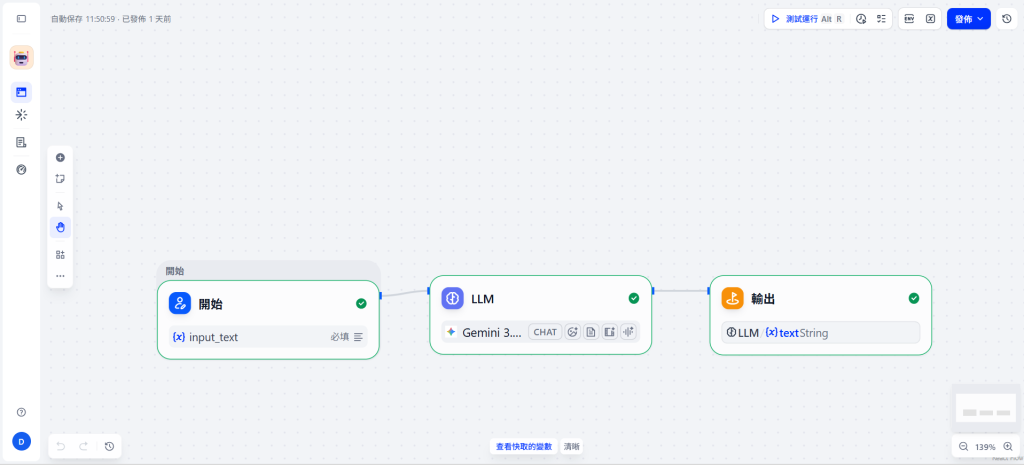Viewport: 1024px width, 465px height.
Task: Click the minimap thumbnail
Action: (986, 408)
